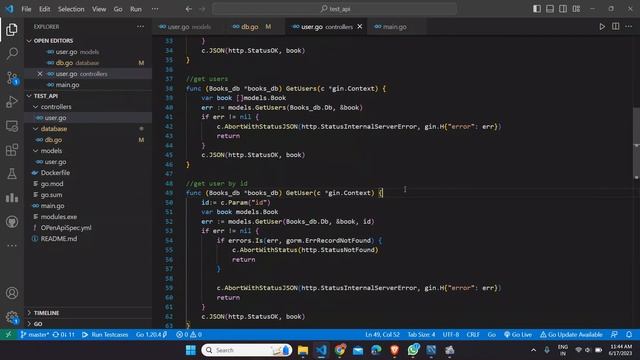Open the GitHub view in activity bar
The width and height of the screenshot is (640, 360).
point(12,222)
